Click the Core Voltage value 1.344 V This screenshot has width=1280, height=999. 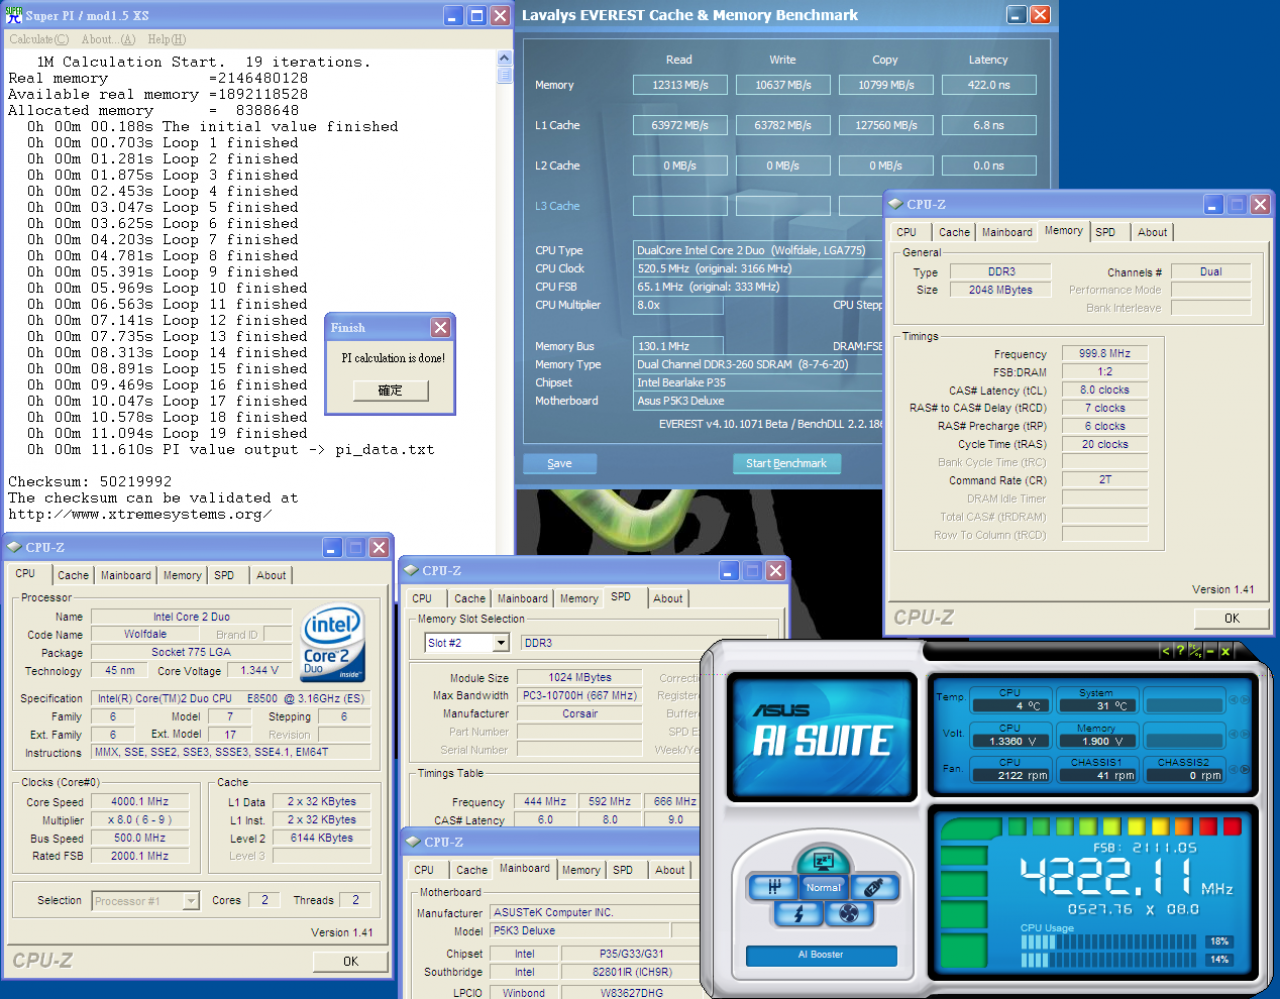point(260,670)
